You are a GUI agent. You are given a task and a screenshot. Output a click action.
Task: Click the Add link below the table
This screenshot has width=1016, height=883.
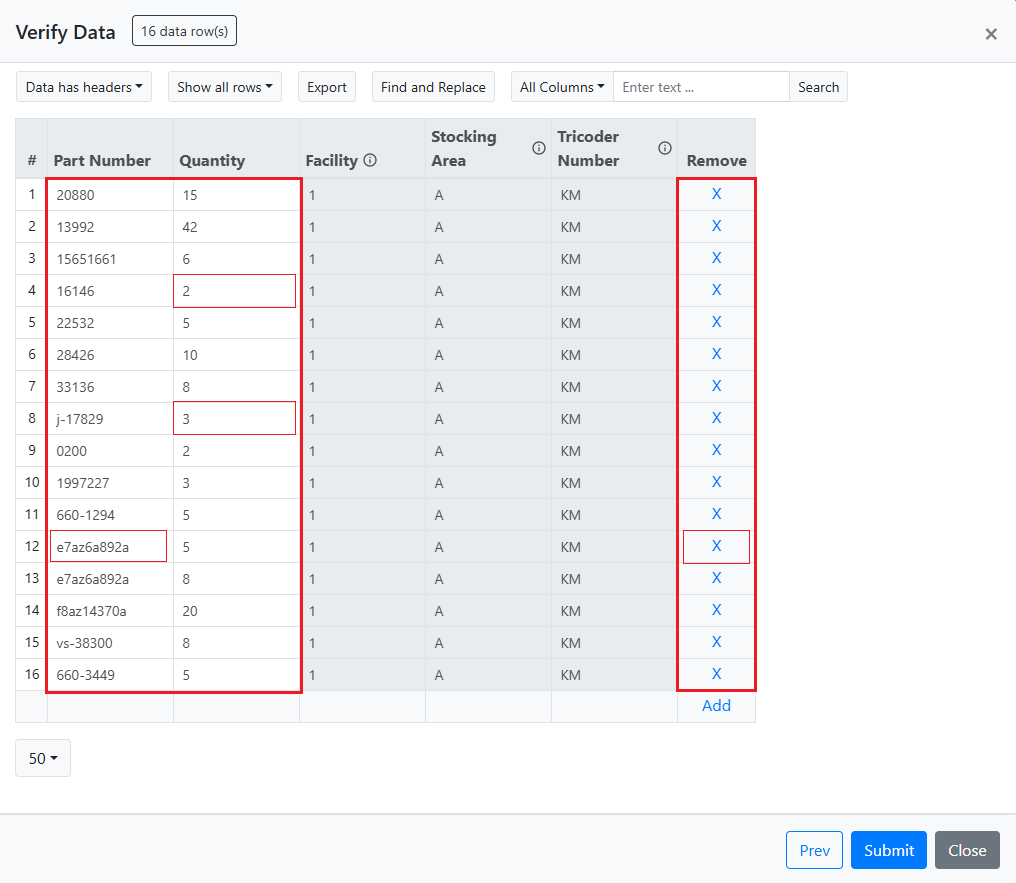716,706
